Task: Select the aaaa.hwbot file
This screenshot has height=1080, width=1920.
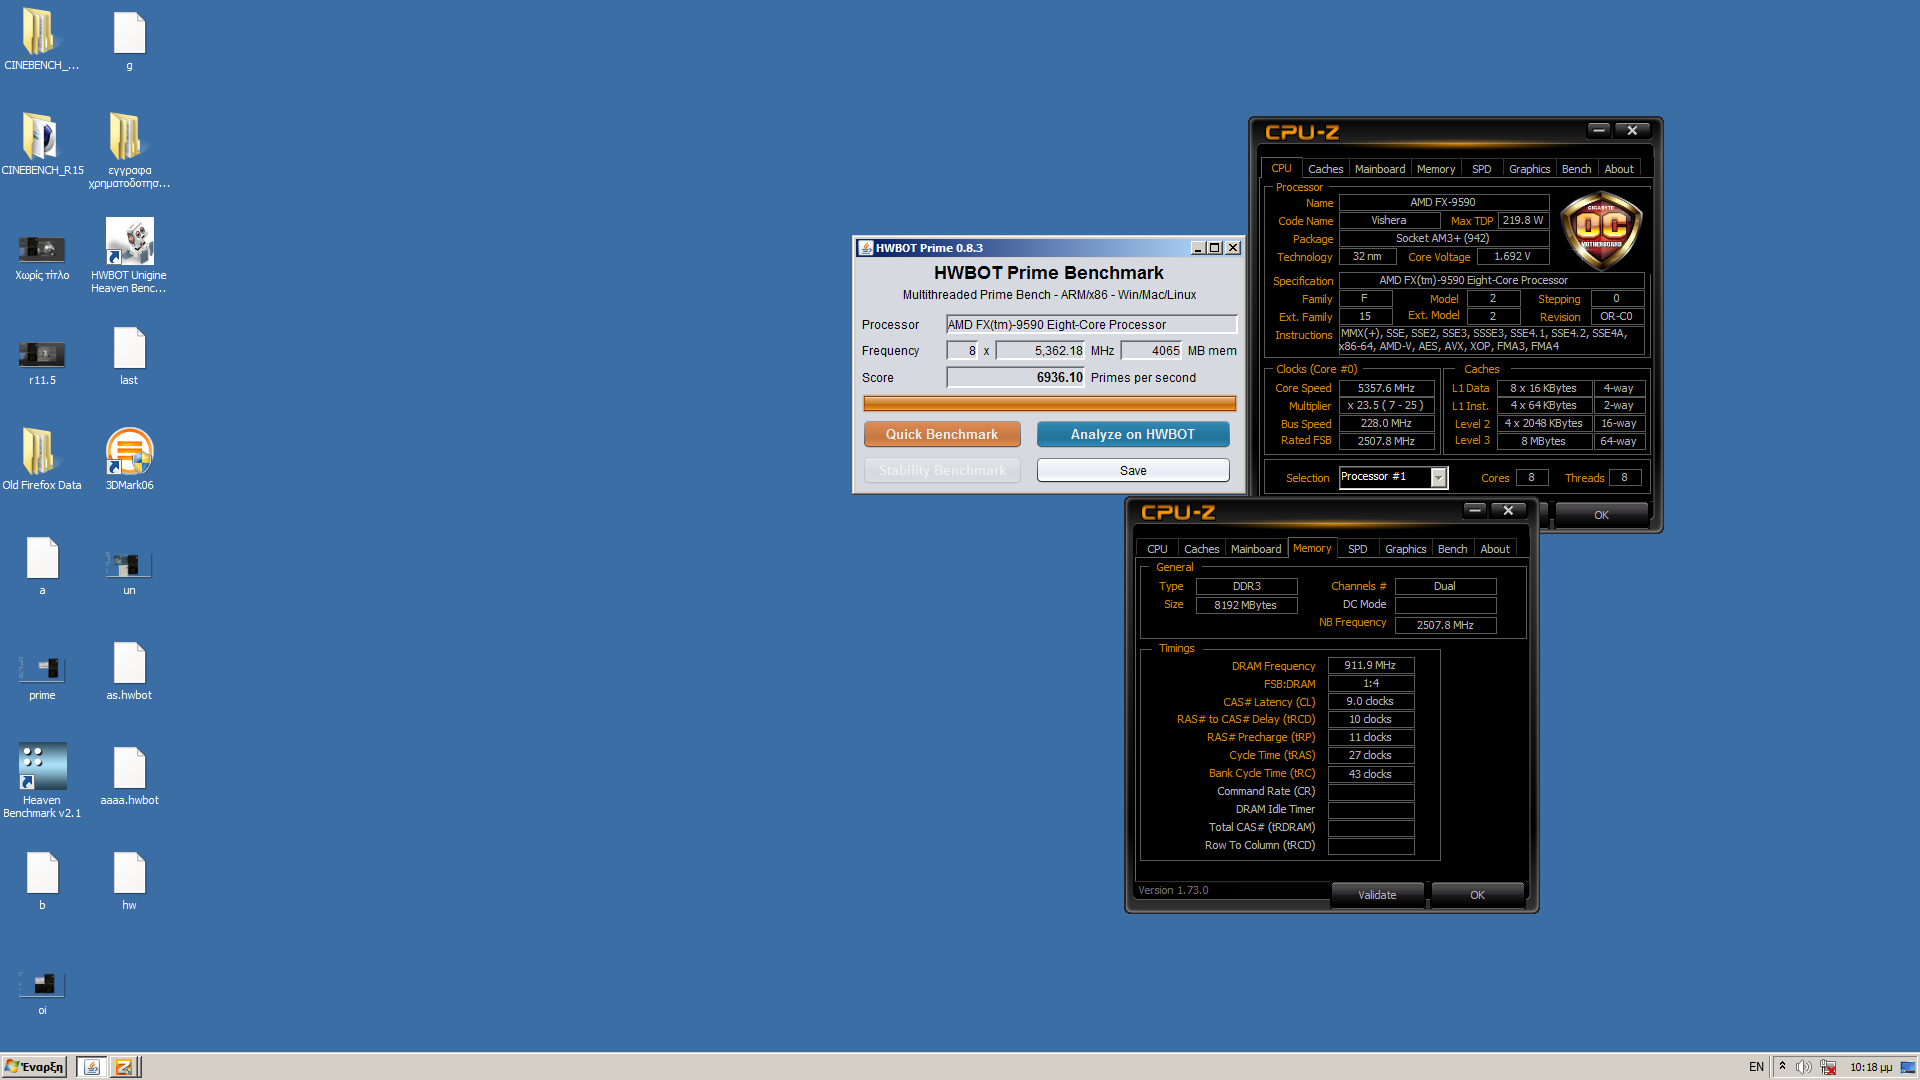Action: pyautogui.click(x=129, y=775)
